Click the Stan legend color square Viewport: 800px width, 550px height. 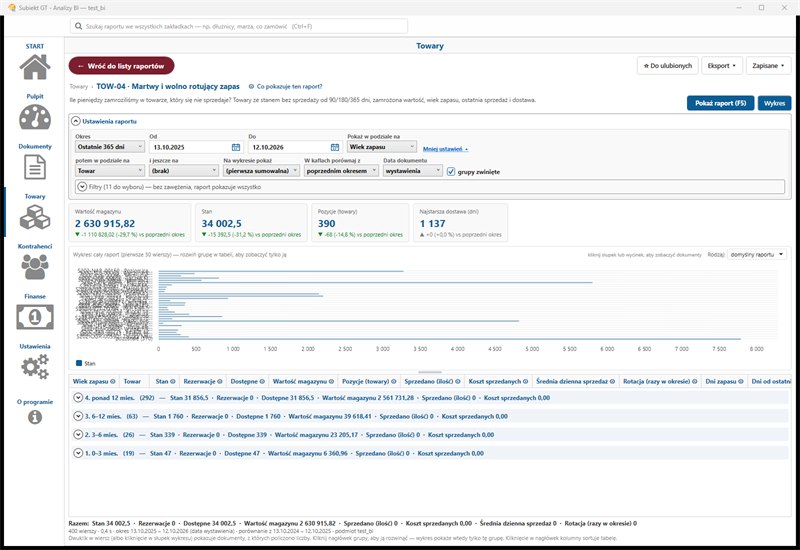pos(79,363)
